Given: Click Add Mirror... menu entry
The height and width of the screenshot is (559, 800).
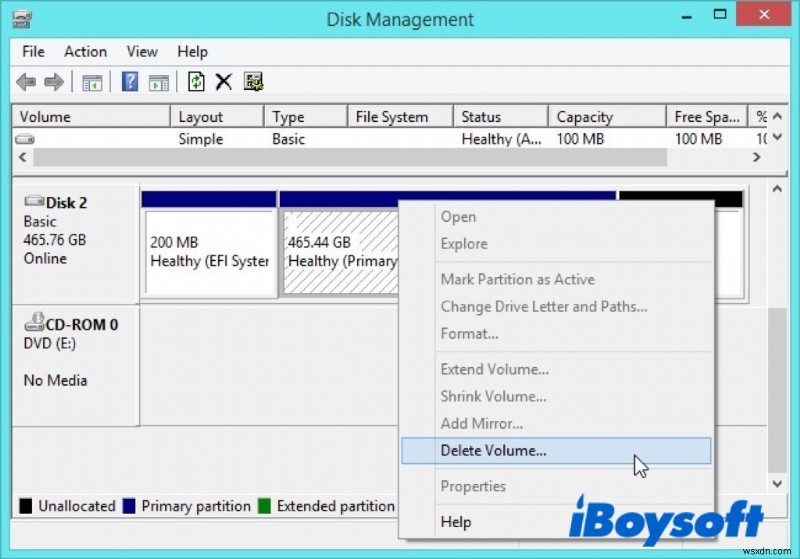Looking at the screenshot, I should click(556, 423).
